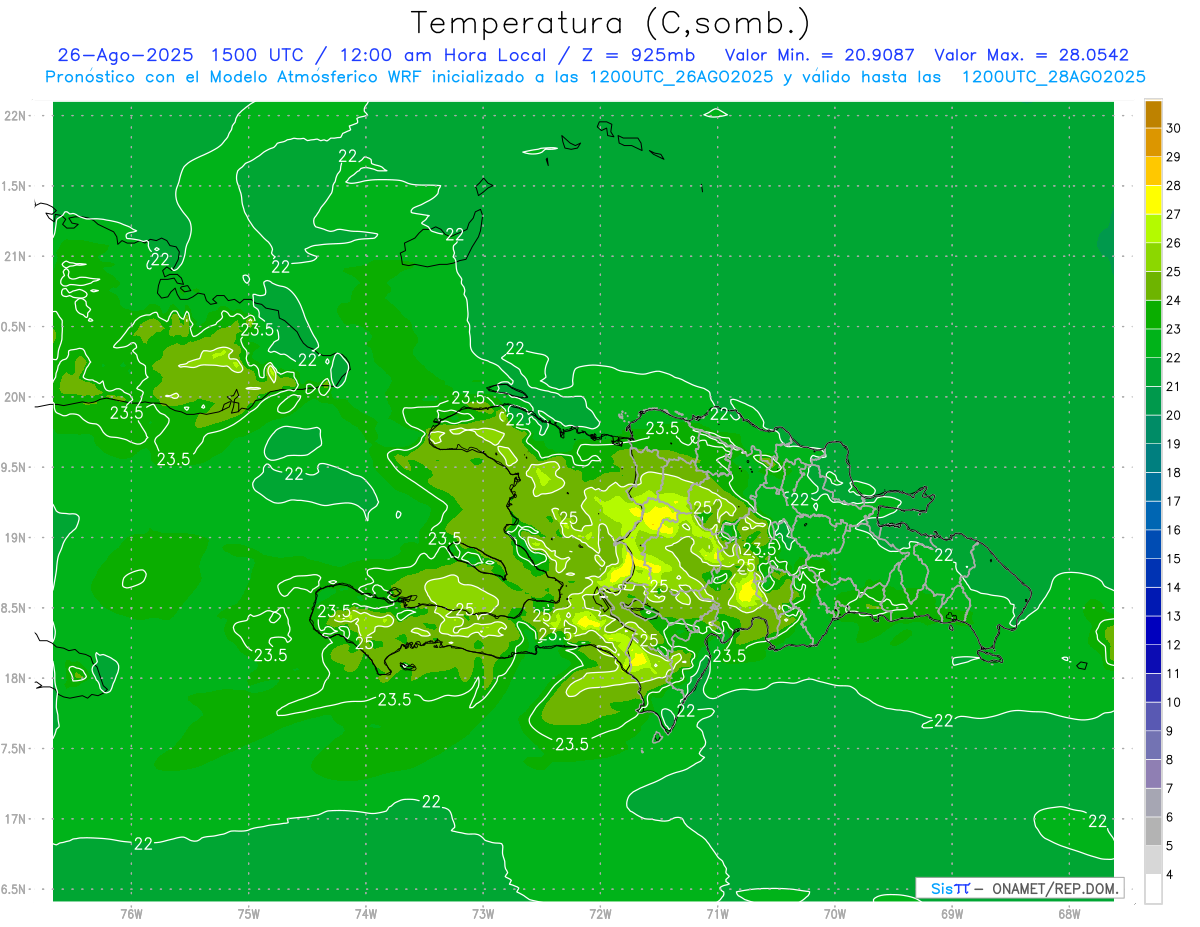Click the colorbar label '28'
This screenshot has width=1200, height=927.
pos(1174,186)
